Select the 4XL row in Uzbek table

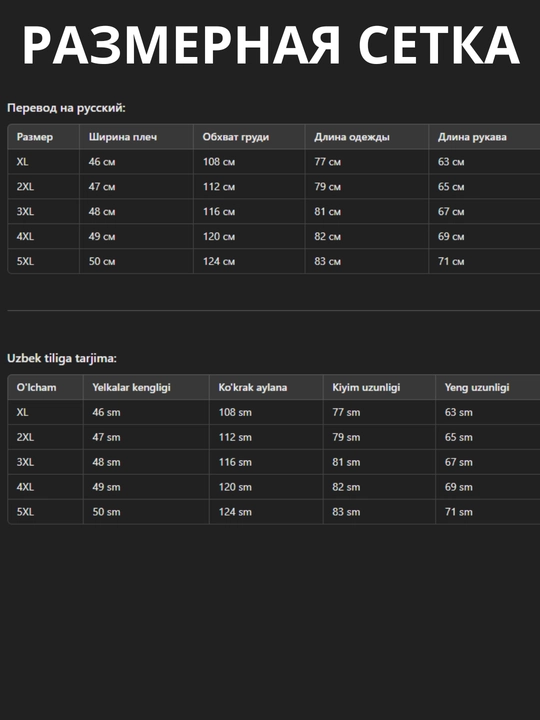(x=274, y=487)
